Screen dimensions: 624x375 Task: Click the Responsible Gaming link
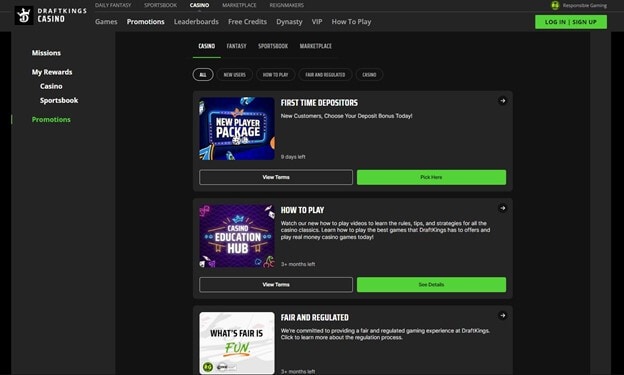pyautogui.click(x=585, y=5)
